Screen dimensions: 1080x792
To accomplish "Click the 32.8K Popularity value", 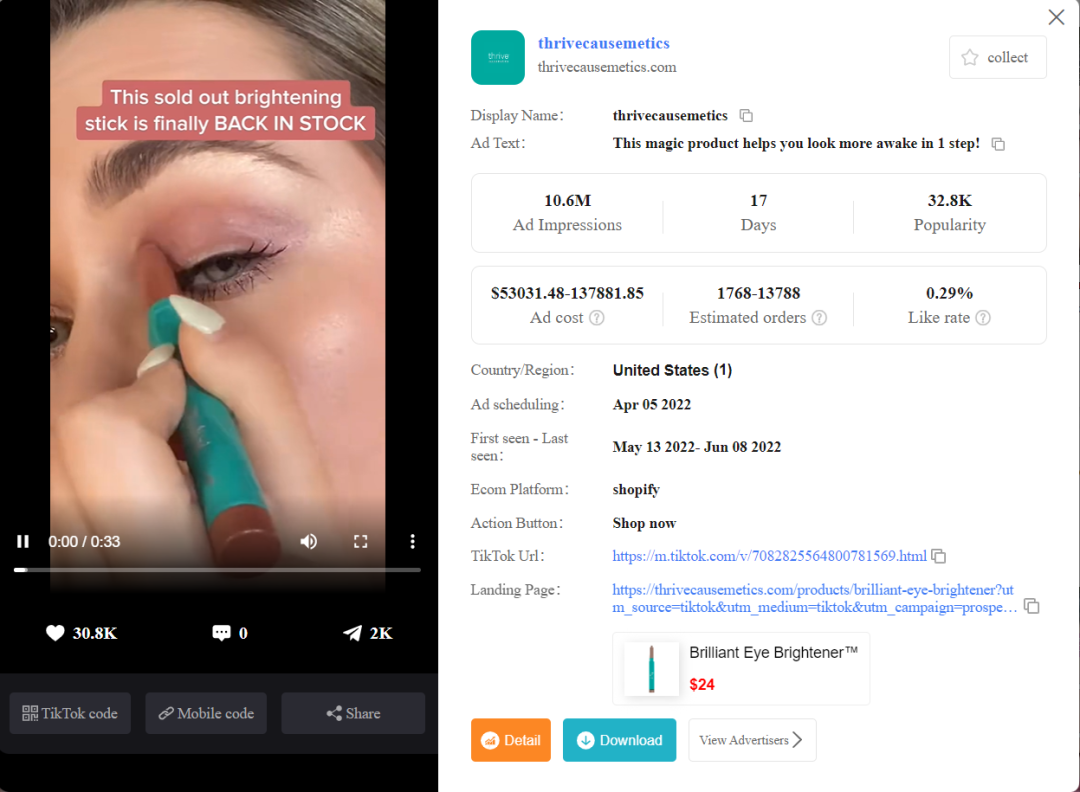I will (x=949, y=200).
